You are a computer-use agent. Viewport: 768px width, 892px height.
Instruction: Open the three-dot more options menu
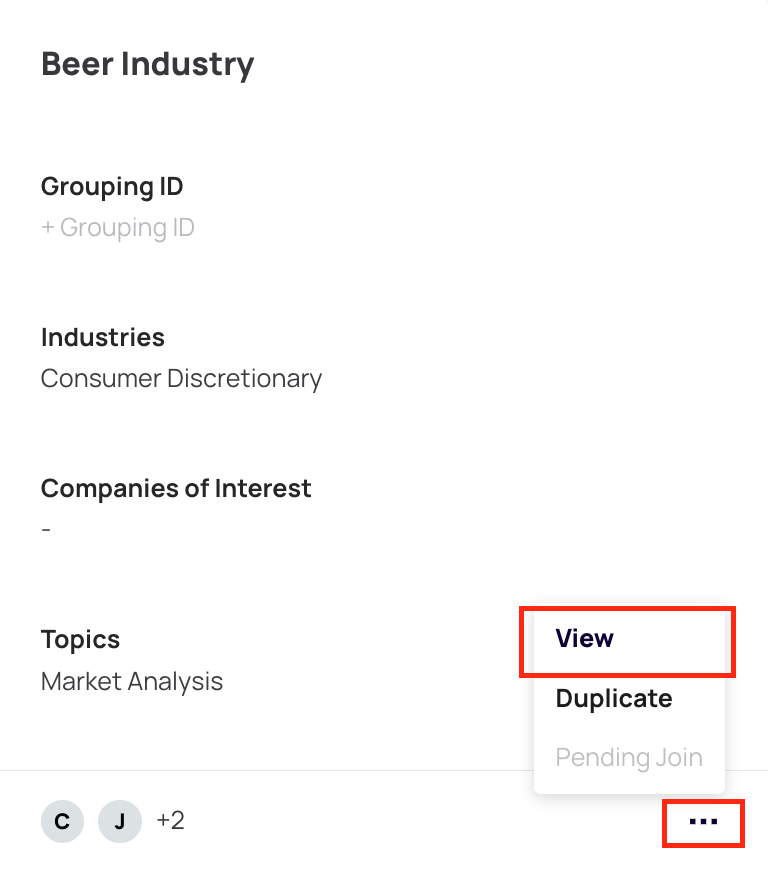(704, 822)
